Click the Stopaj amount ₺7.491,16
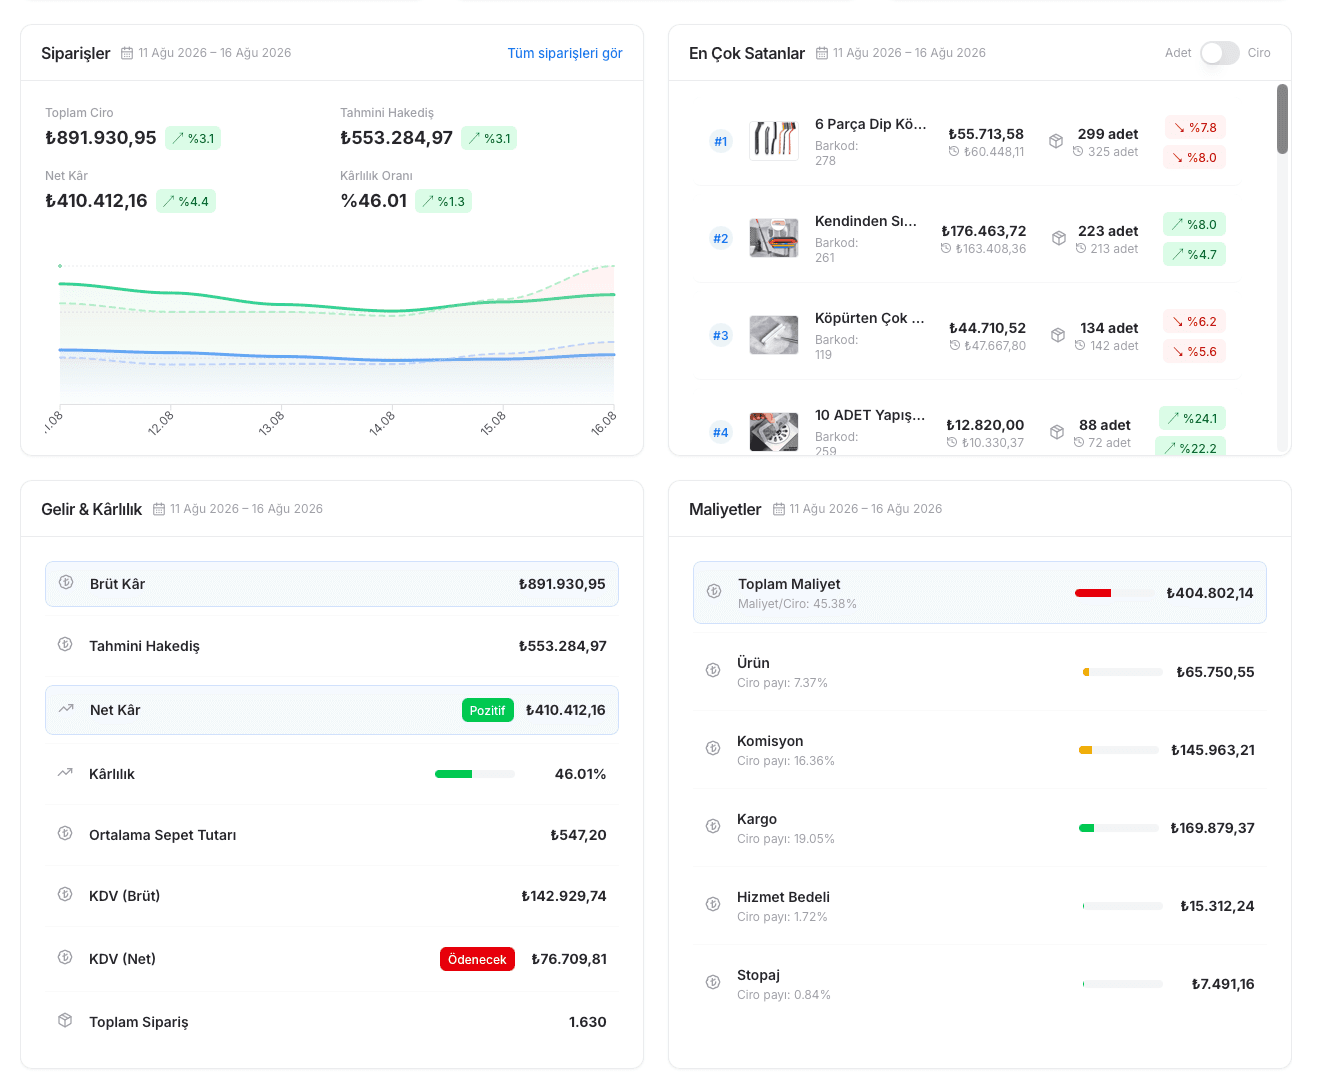The height and width of the screenshot is (1086, 1318). click(x=1223, y=984)
